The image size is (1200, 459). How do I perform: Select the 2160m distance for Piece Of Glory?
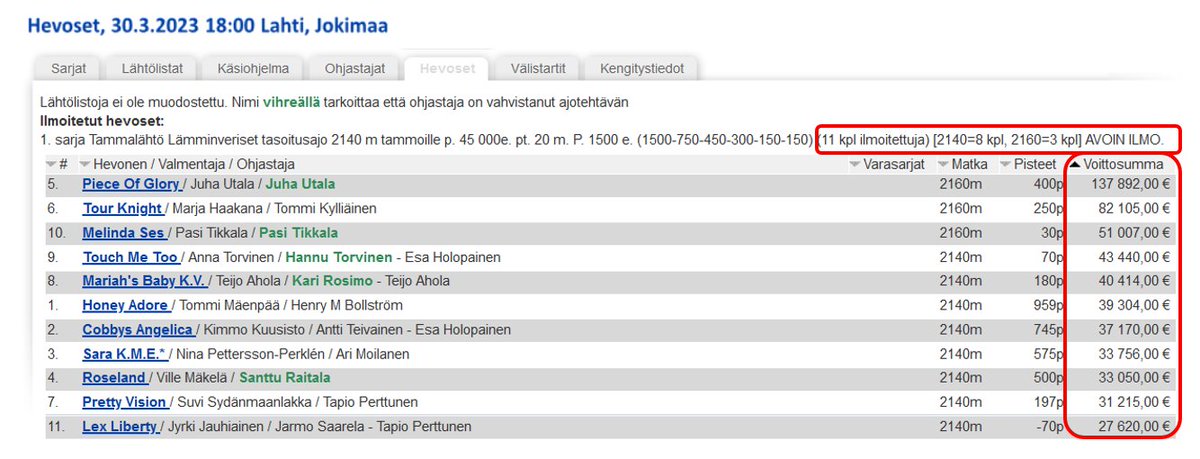(959, 184)
